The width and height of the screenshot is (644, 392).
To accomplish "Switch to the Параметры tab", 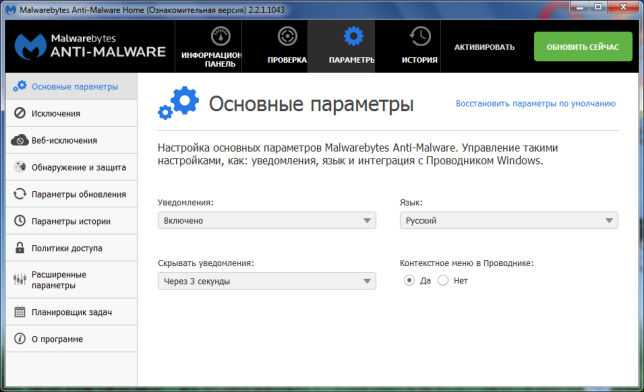I will (341, 46).
